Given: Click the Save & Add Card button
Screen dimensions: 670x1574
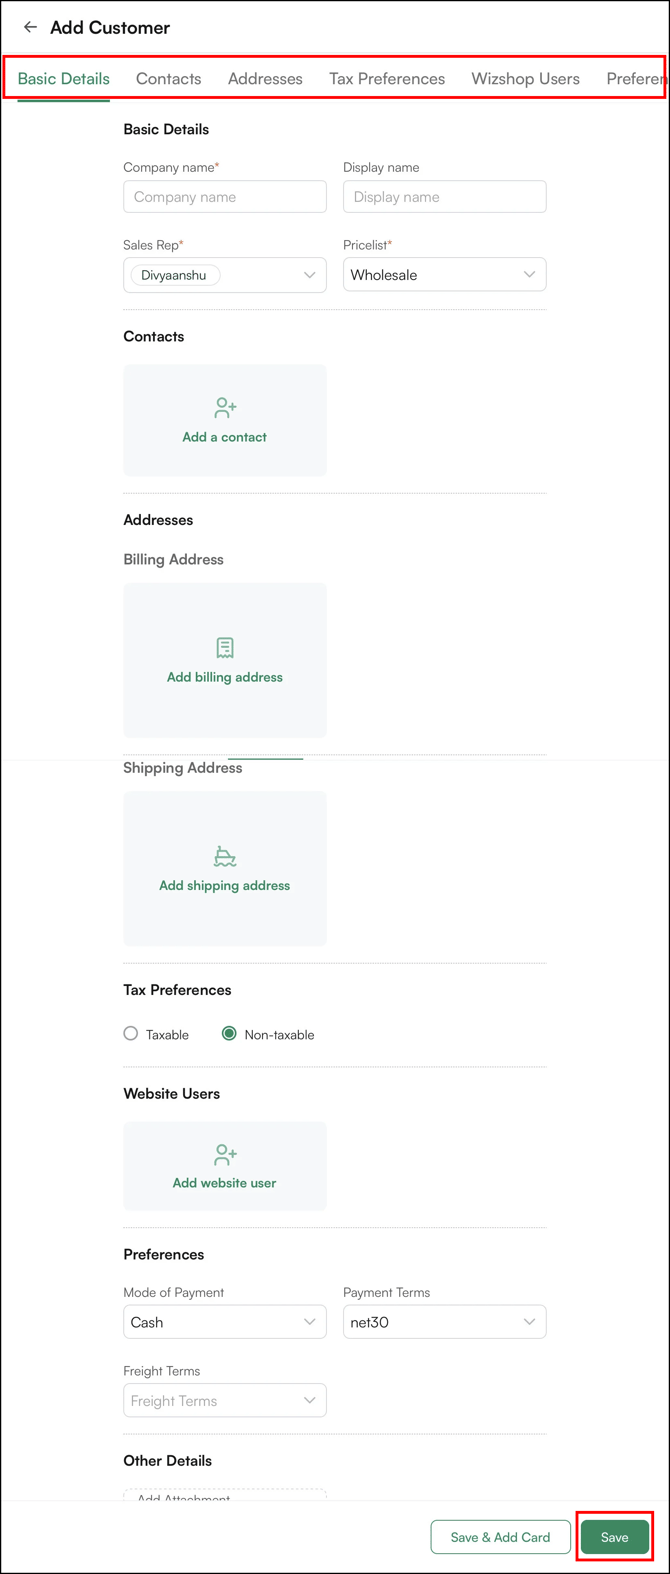Looking at the screenshot, I should coord(500,1537).
